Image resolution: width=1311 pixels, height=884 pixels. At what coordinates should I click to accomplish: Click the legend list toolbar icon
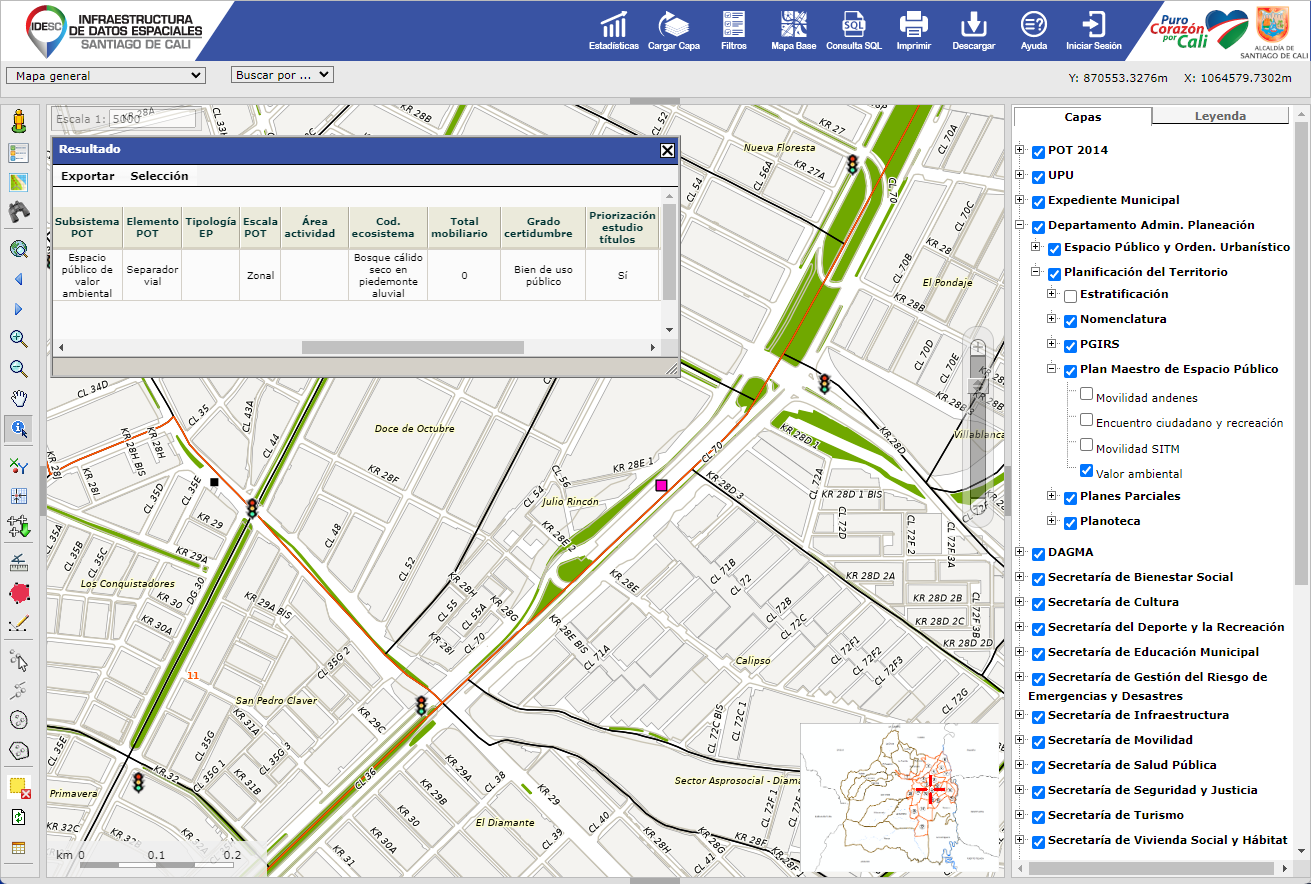point(18,153)
